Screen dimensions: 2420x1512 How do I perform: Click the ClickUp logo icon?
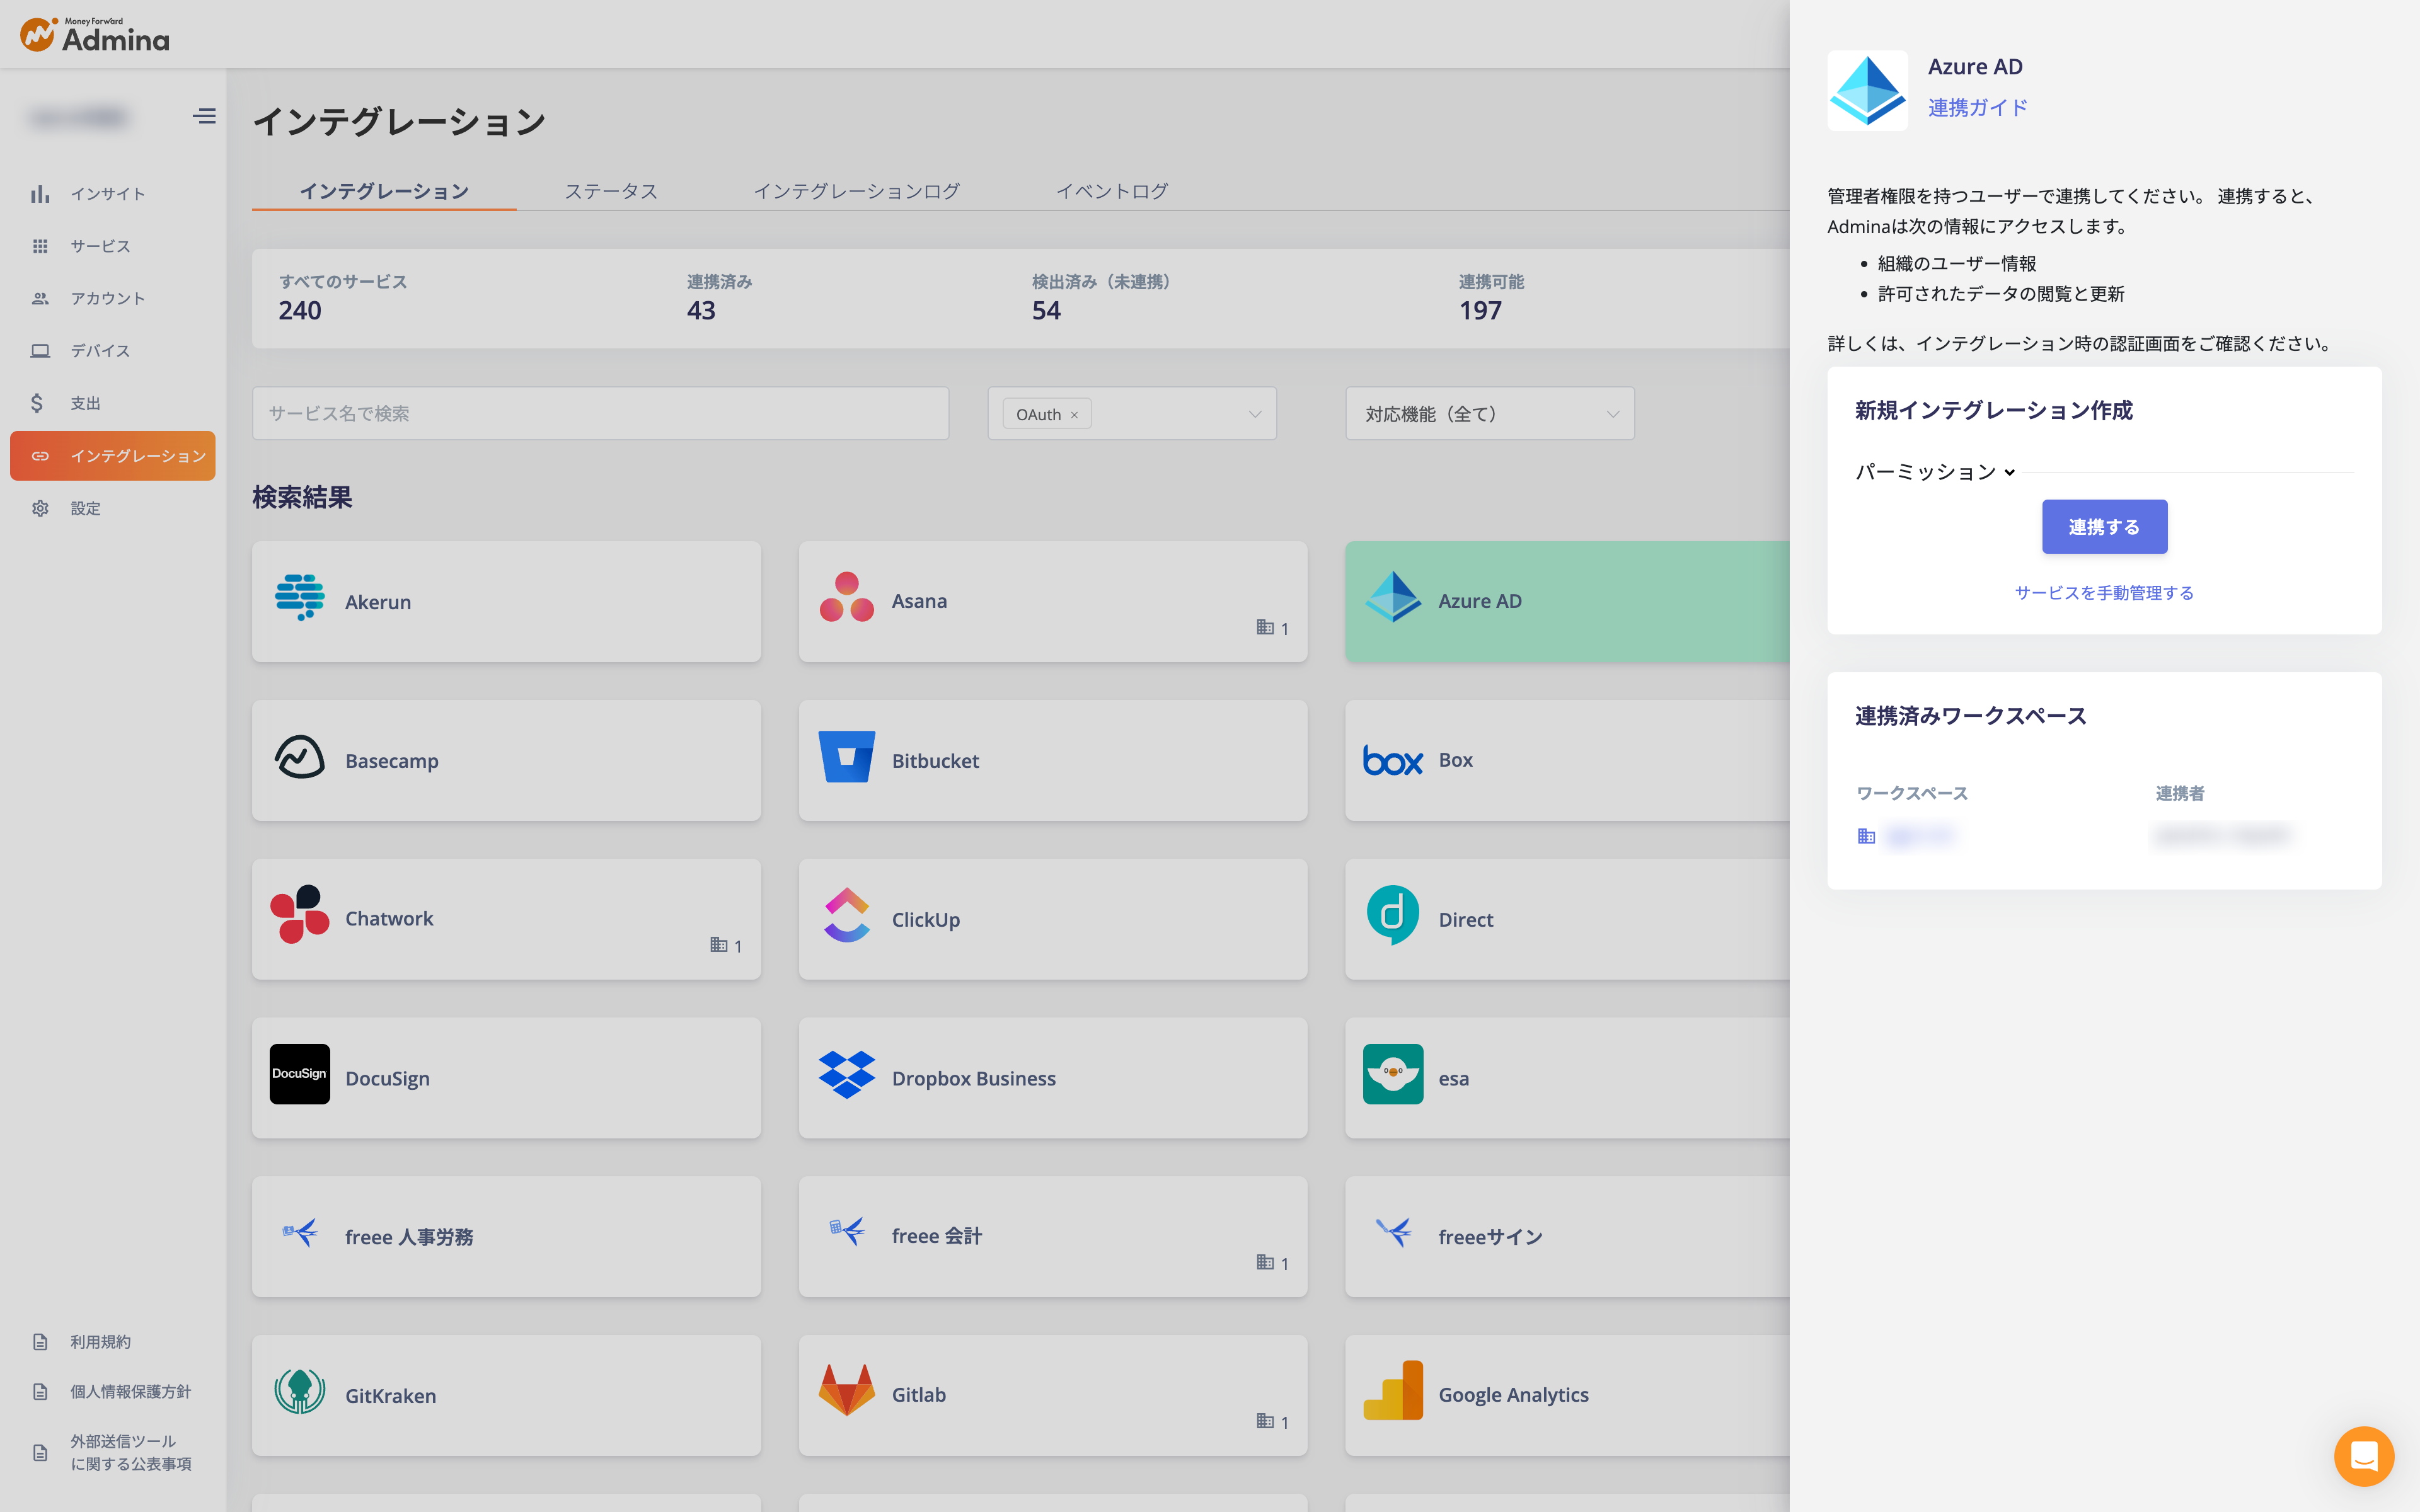click(x=846, y=915)
